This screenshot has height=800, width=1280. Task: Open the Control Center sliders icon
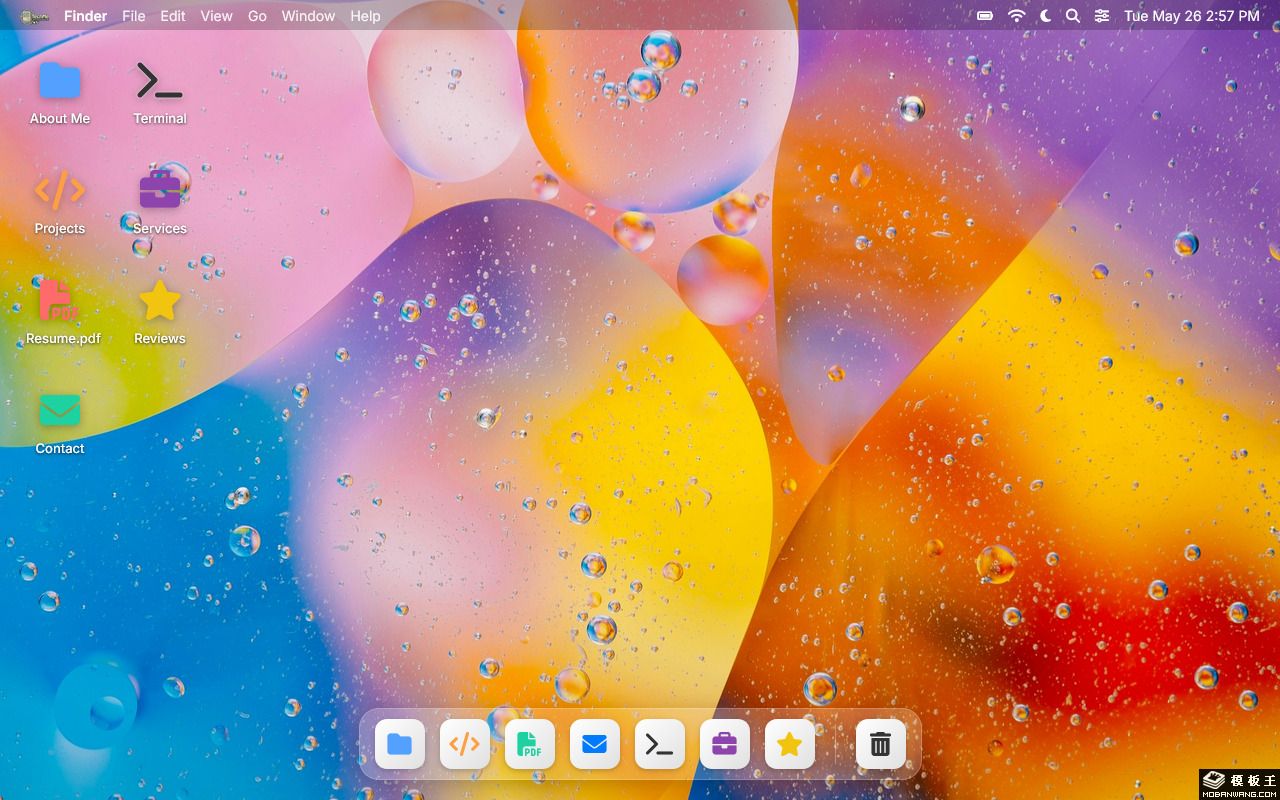tap(1102, 16)
